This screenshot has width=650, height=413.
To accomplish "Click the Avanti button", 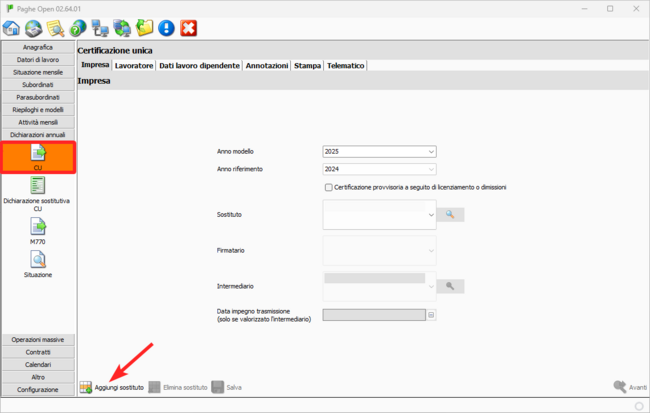I will click(x=630, y=386).
